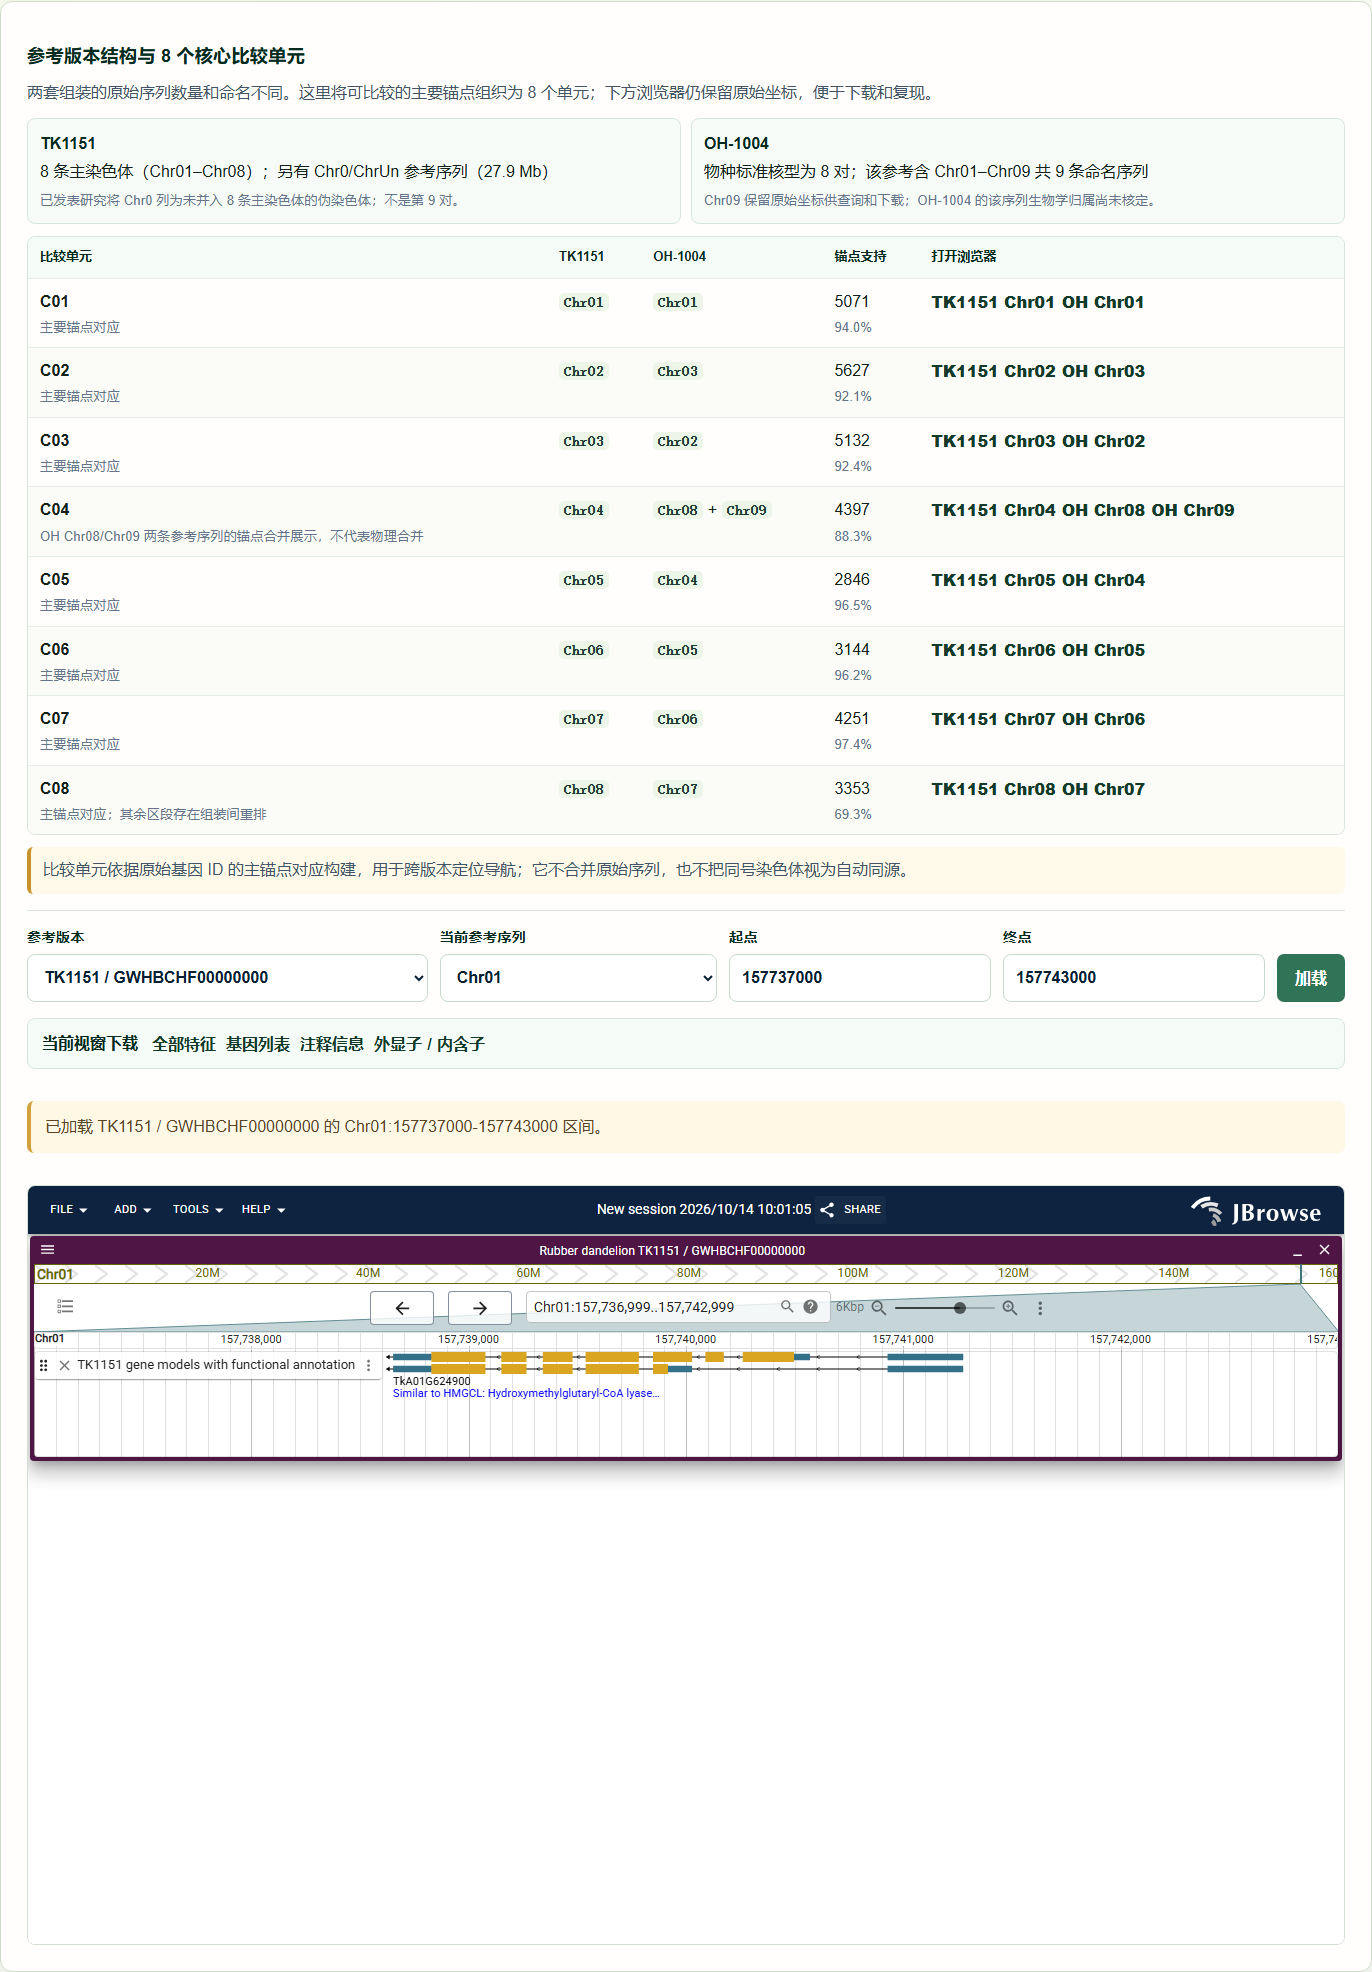Image resolution: width=1372 pixels, height=1972 pixels.
Task: Click the search magnifier in the location box
Action: pyautogui.click(x=787, y=1306)
